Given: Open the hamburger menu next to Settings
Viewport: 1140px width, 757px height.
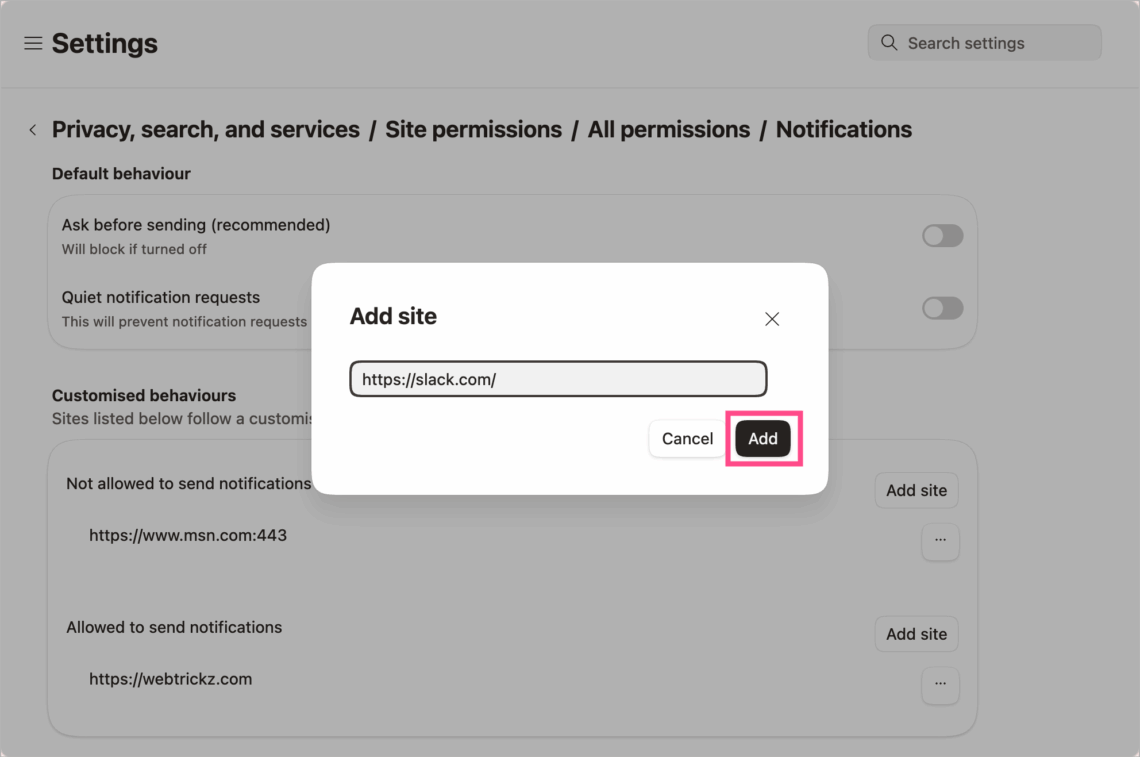Looking at the screenshot, I should (33, 44).
